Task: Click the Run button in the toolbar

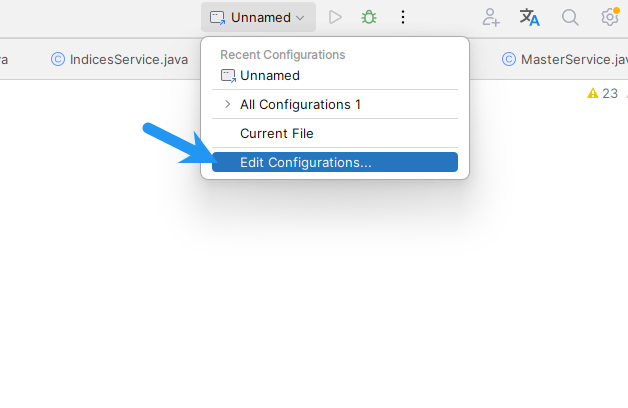Action: (335, 17)
